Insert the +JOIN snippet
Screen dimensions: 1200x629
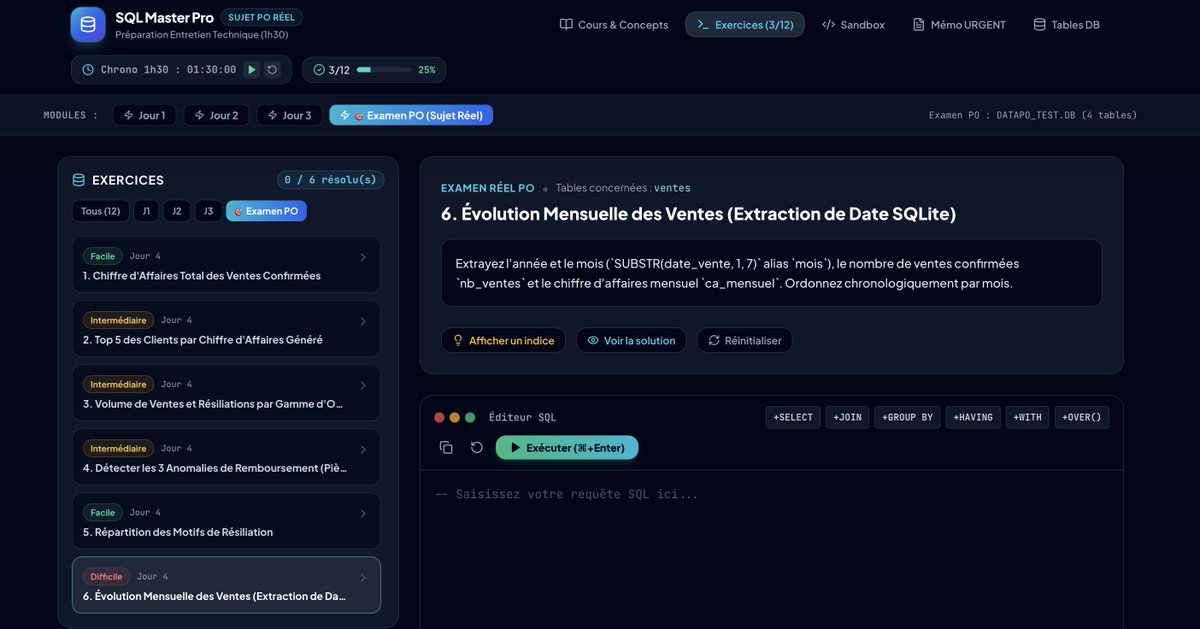tap(848, 417)
